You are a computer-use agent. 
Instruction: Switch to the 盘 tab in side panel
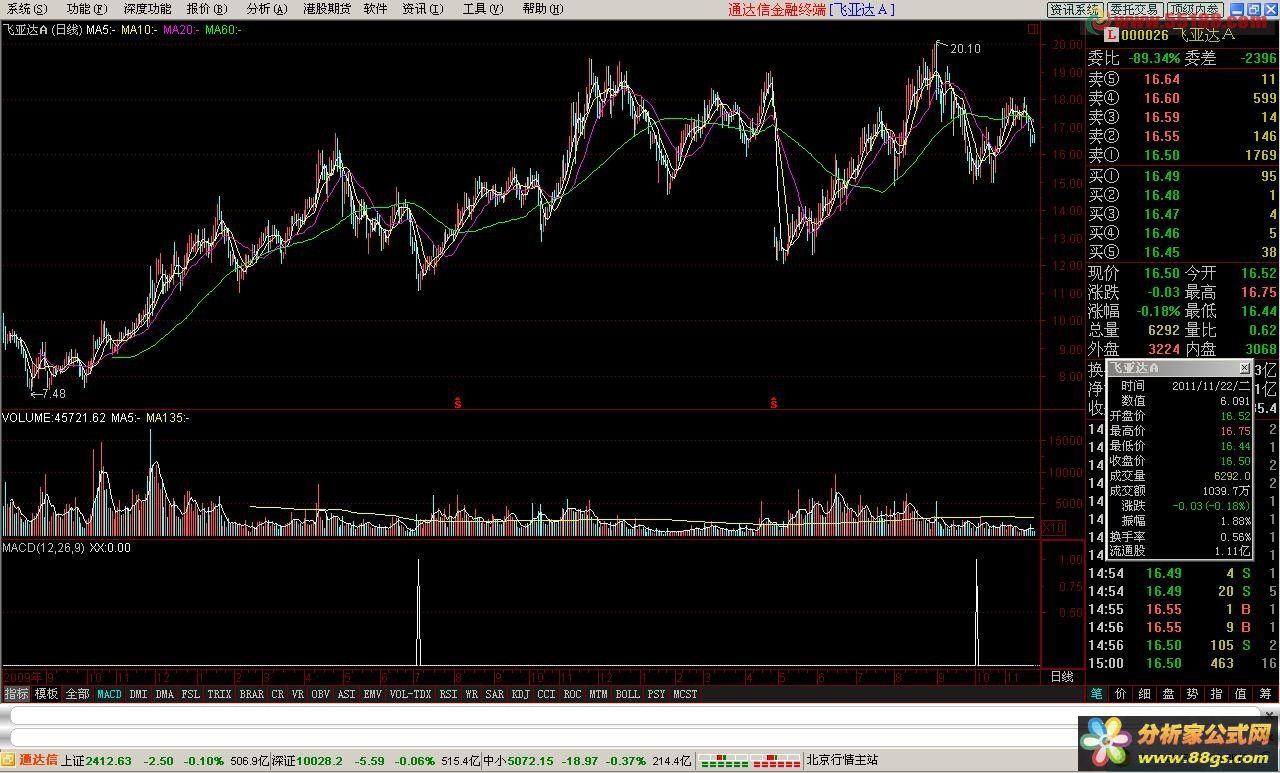pyautogui.click(x=1169, y=693)
